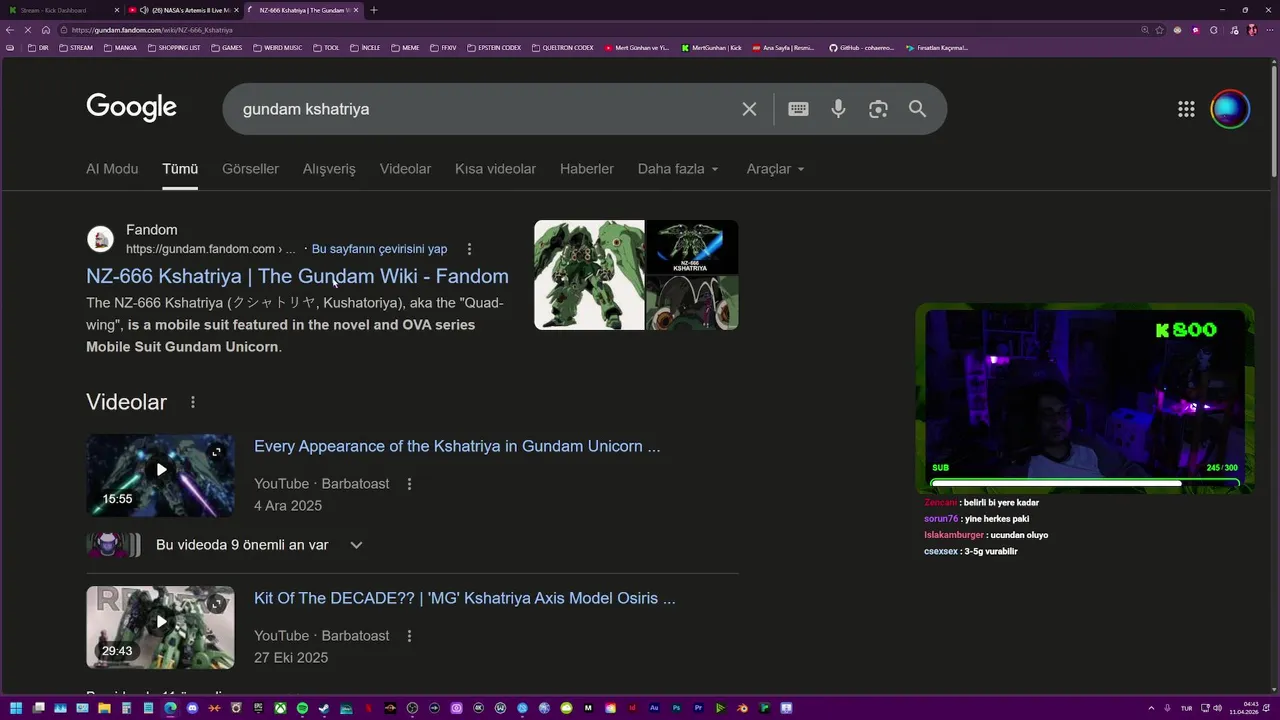Open Netflix from the taskbar

tap(368, 708)
